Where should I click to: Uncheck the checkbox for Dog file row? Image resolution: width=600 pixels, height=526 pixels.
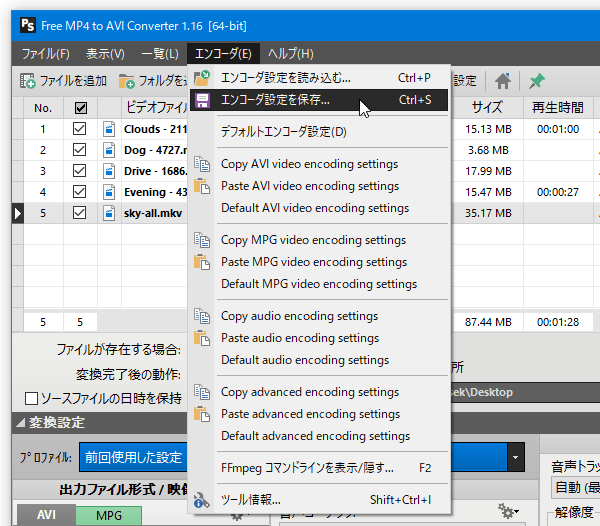point(79,150)
